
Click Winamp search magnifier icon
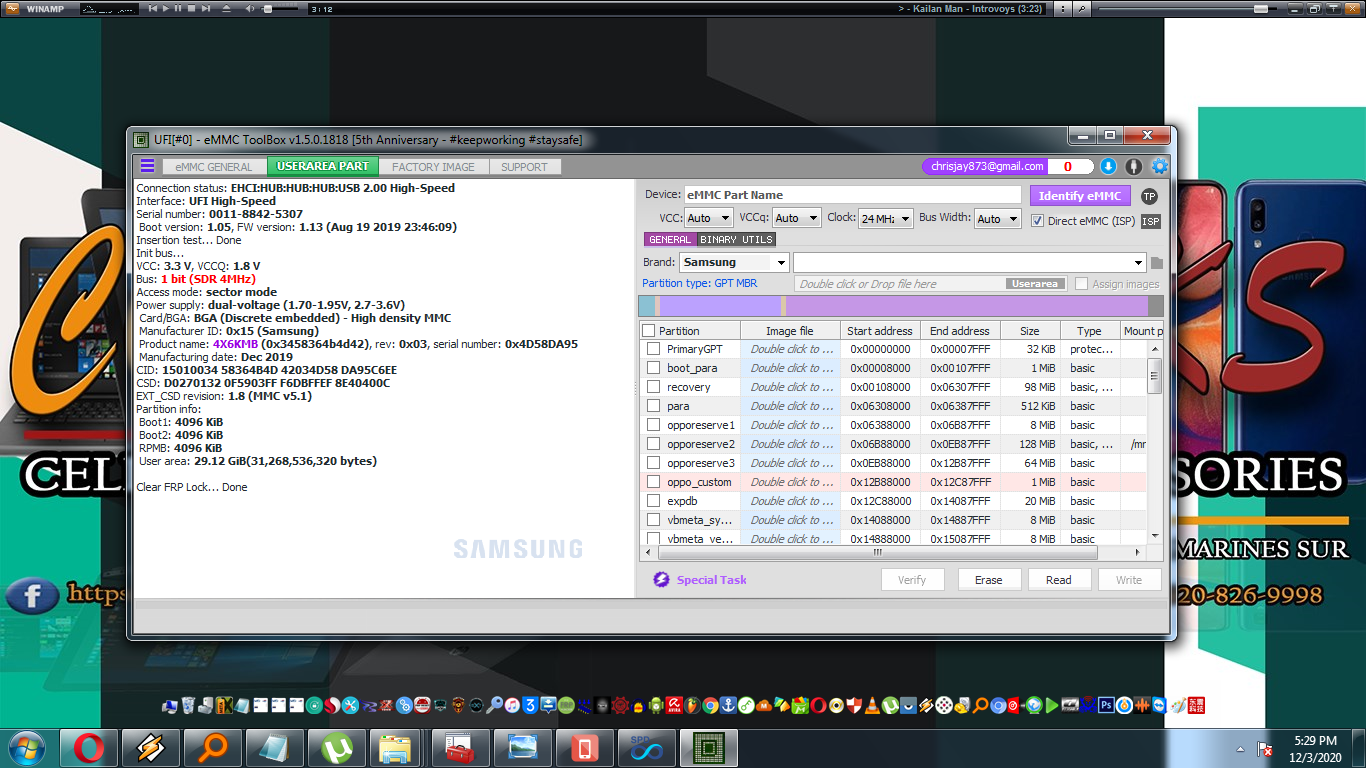pos(1082,9)
